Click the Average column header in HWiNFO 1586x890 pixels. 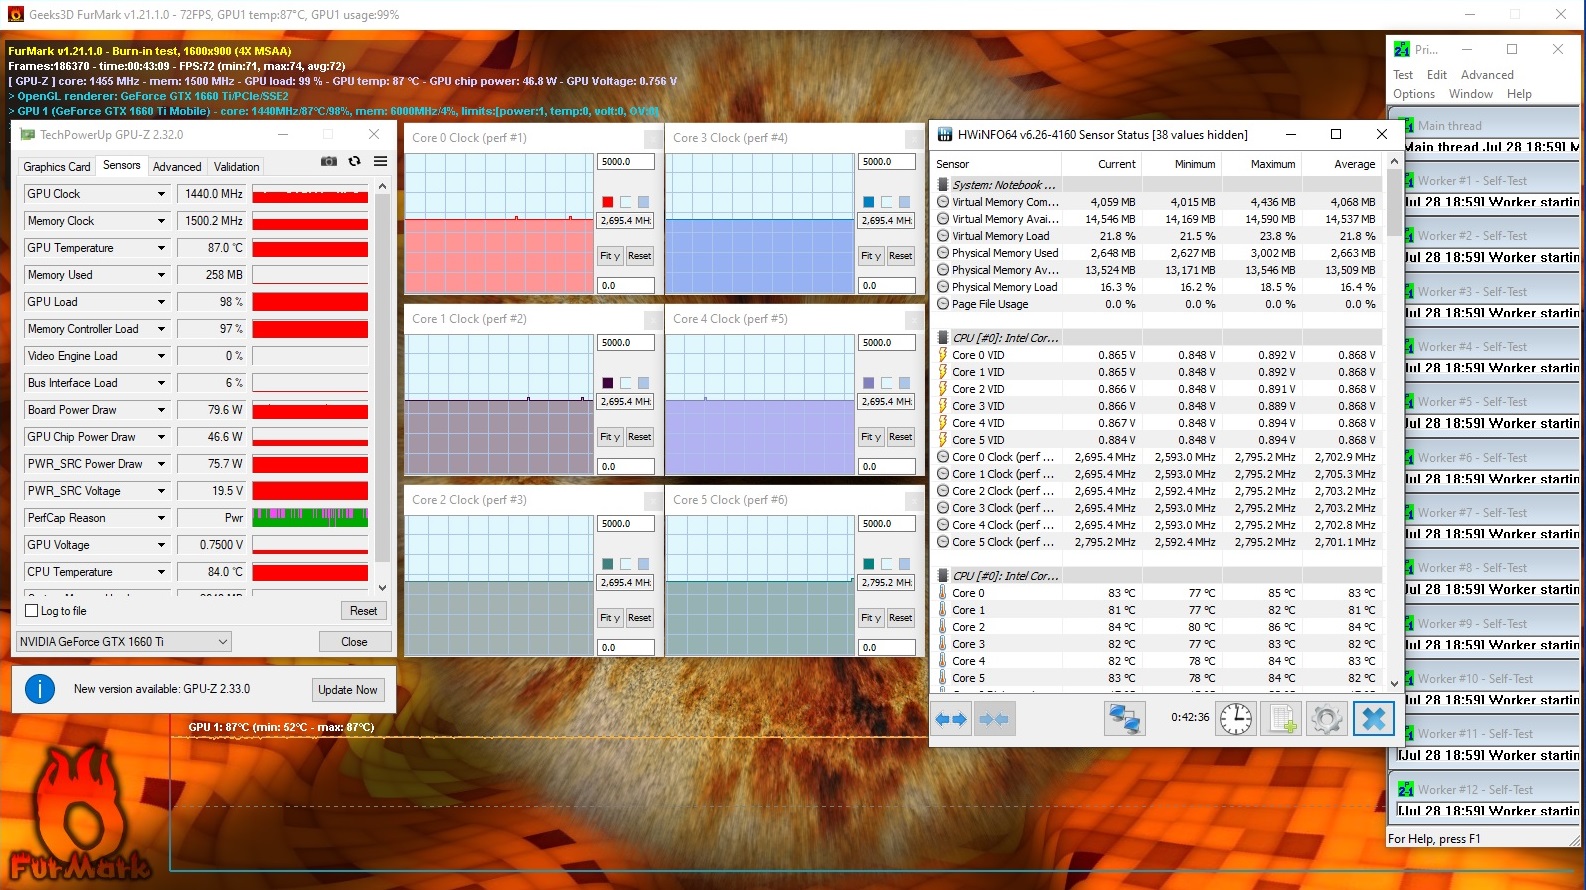1354,164
